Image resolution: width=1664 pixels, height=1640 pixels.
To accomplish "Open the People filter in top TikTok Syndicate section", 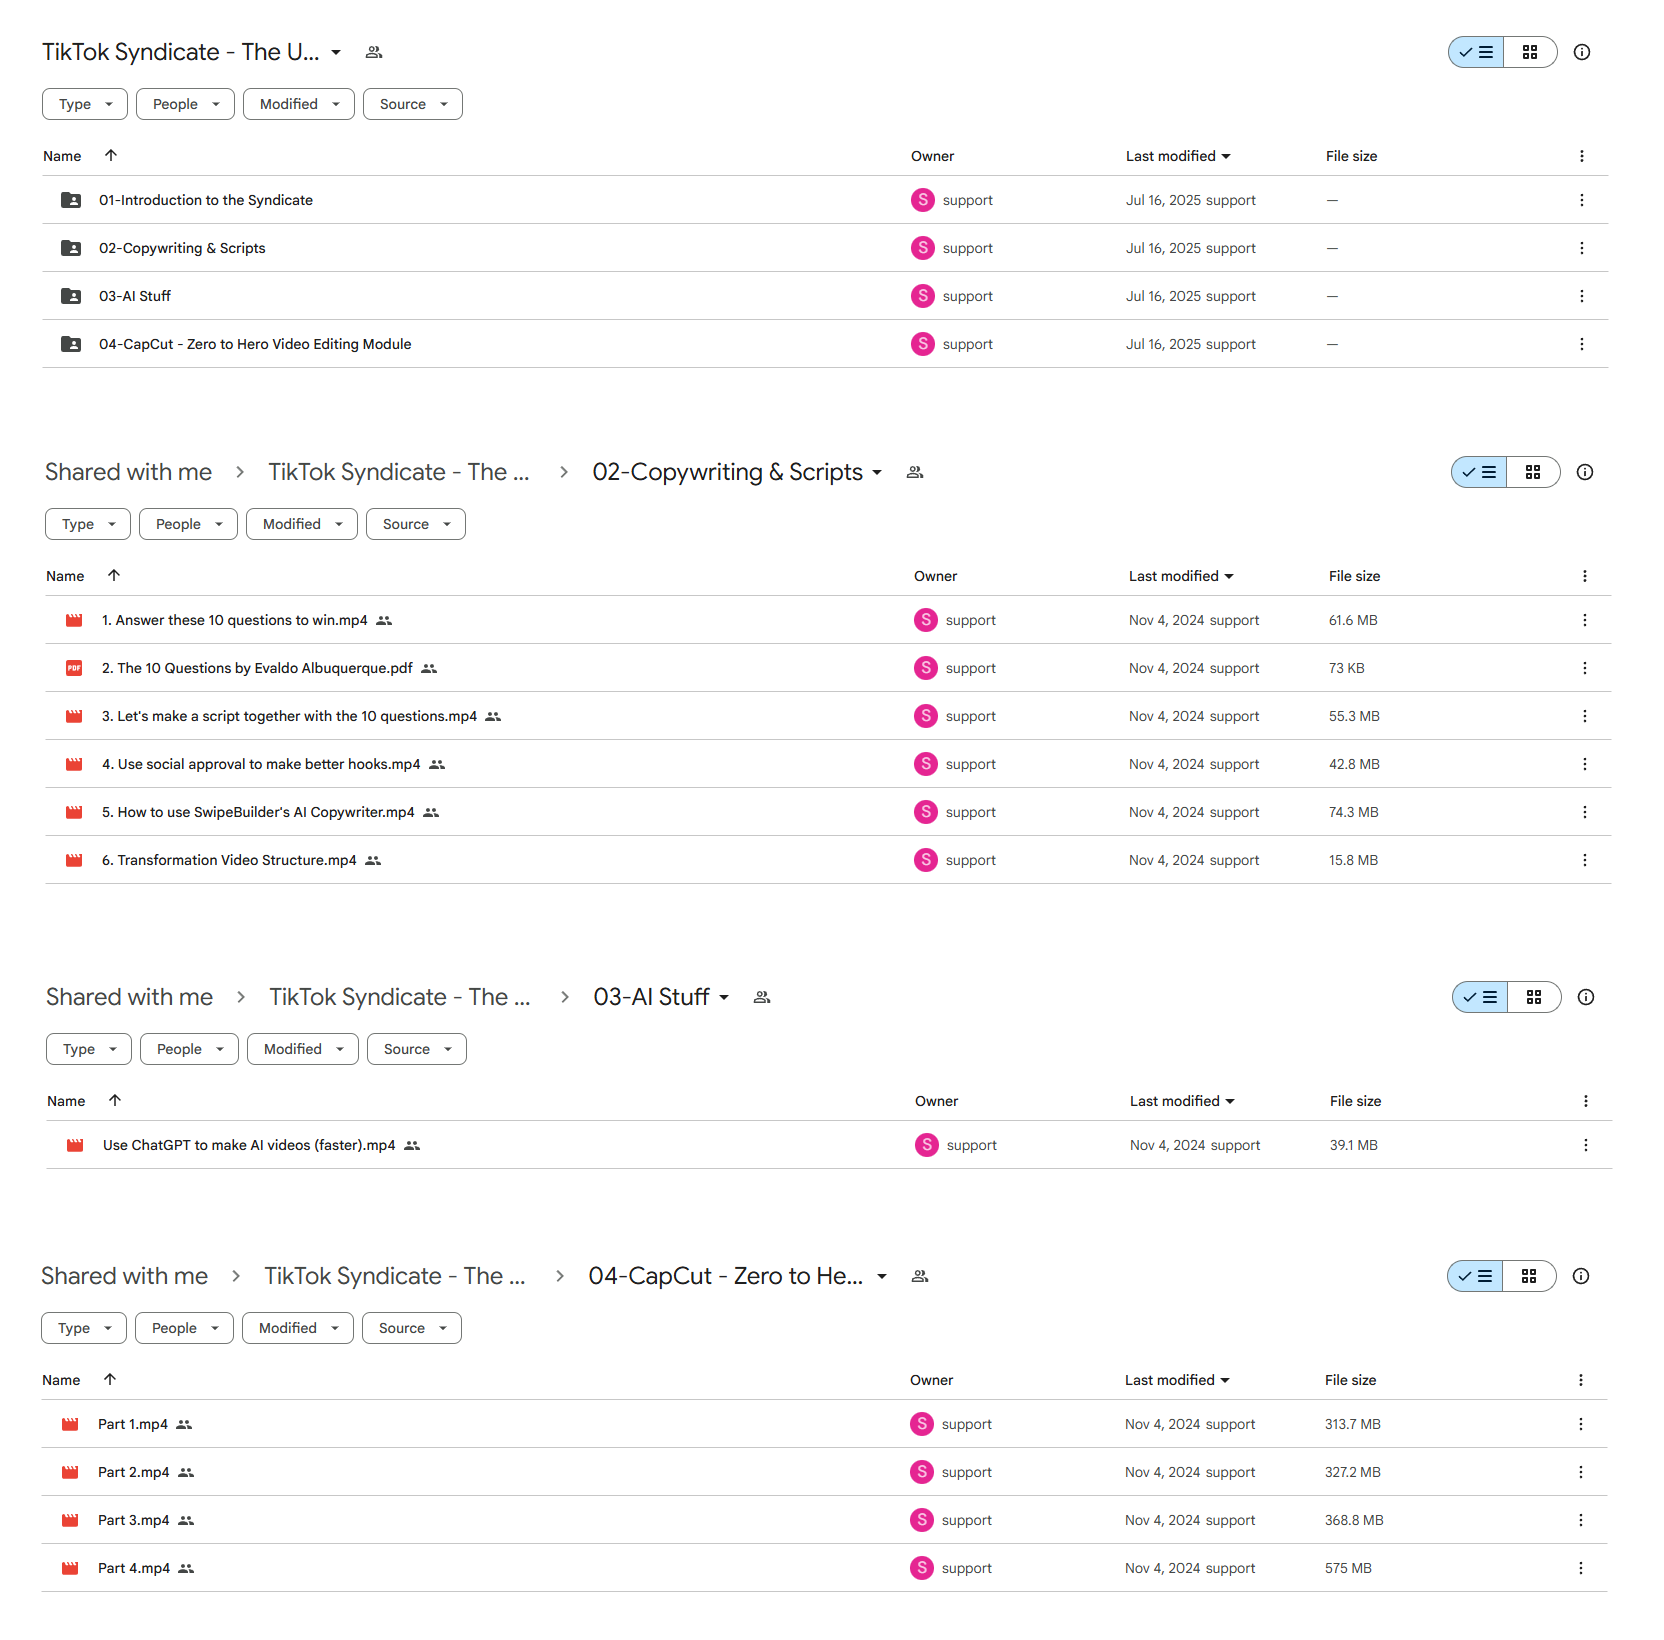I will pos(185,104).
